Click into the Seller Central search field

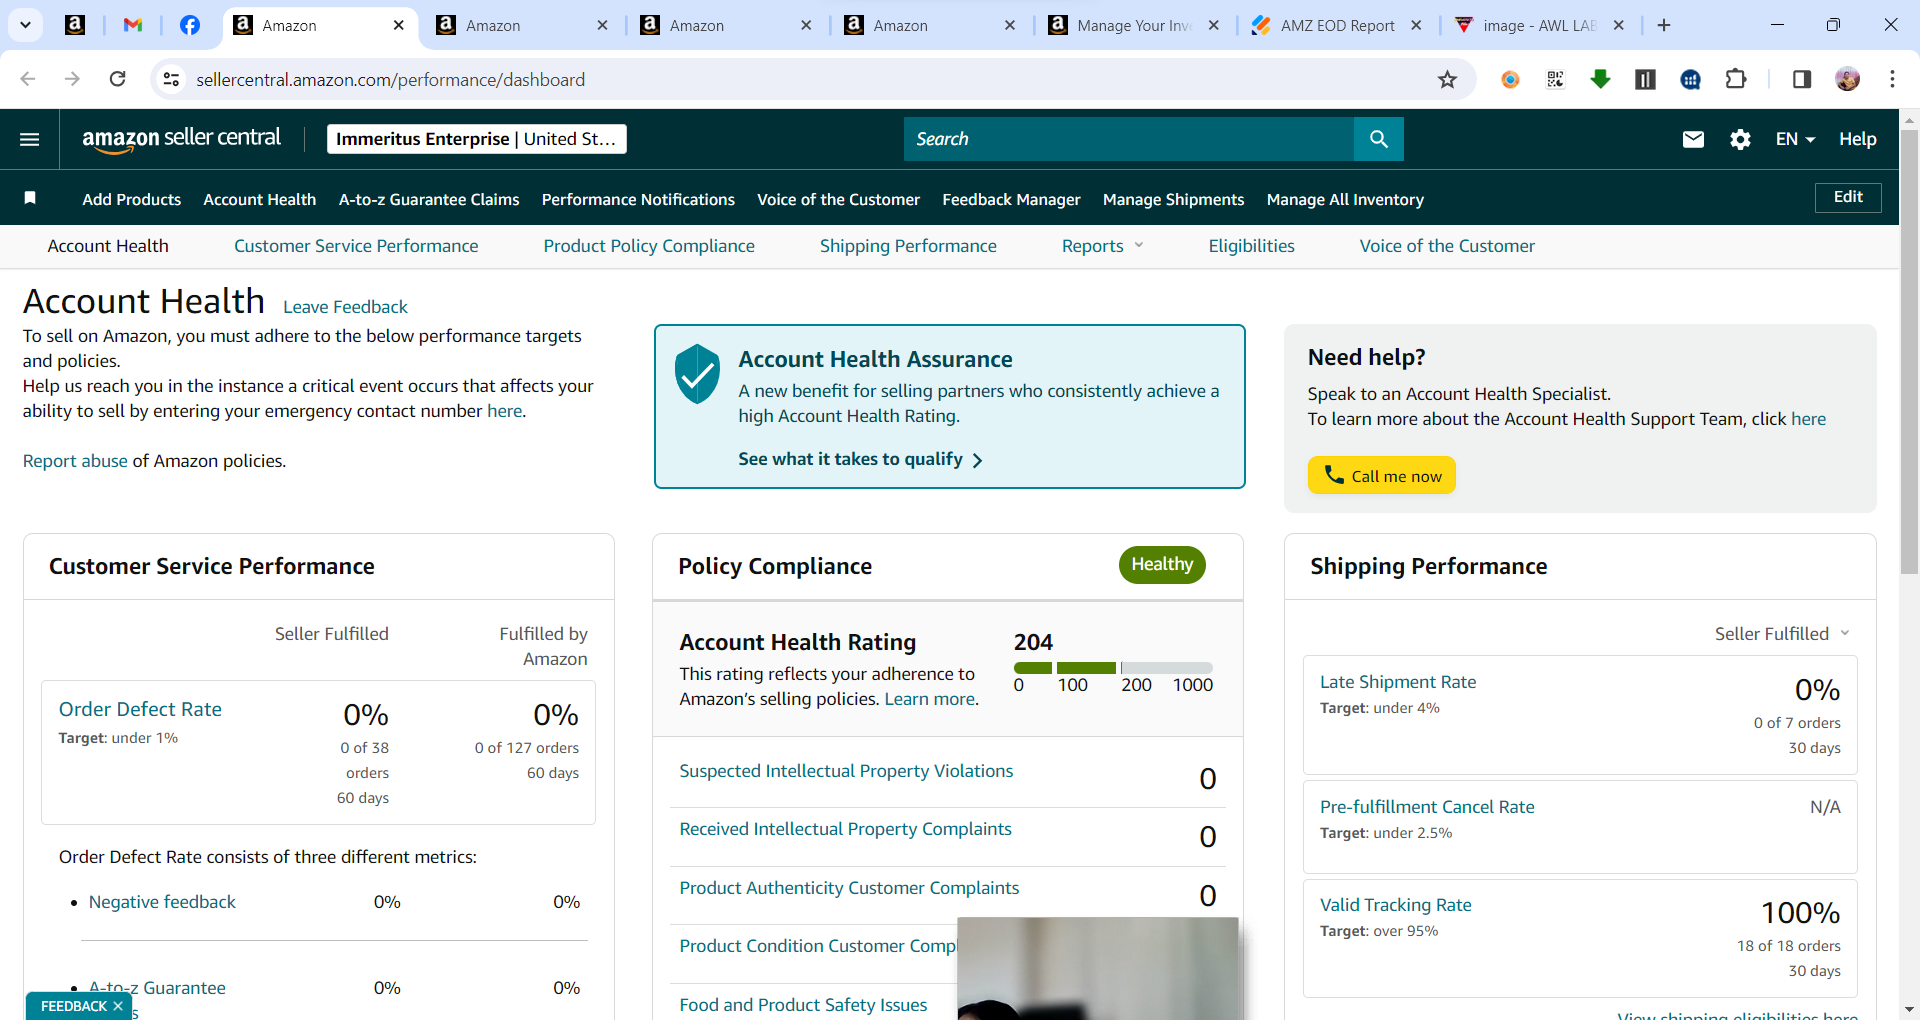[x=1128, y=139]
